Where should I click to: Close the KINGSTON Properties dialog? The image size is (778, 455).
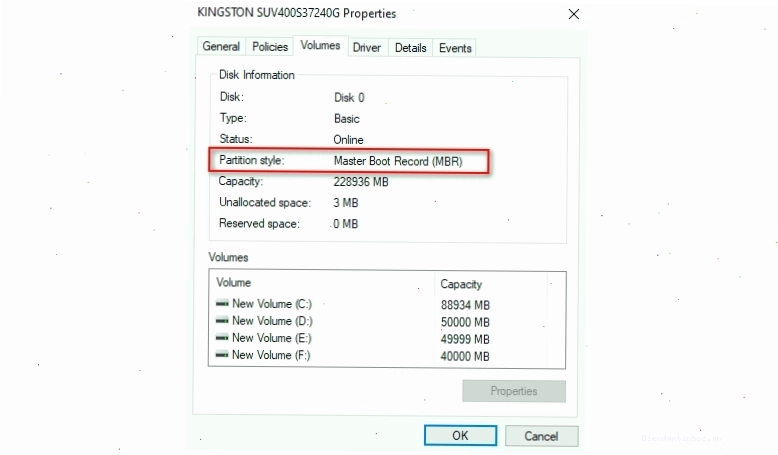574,14
